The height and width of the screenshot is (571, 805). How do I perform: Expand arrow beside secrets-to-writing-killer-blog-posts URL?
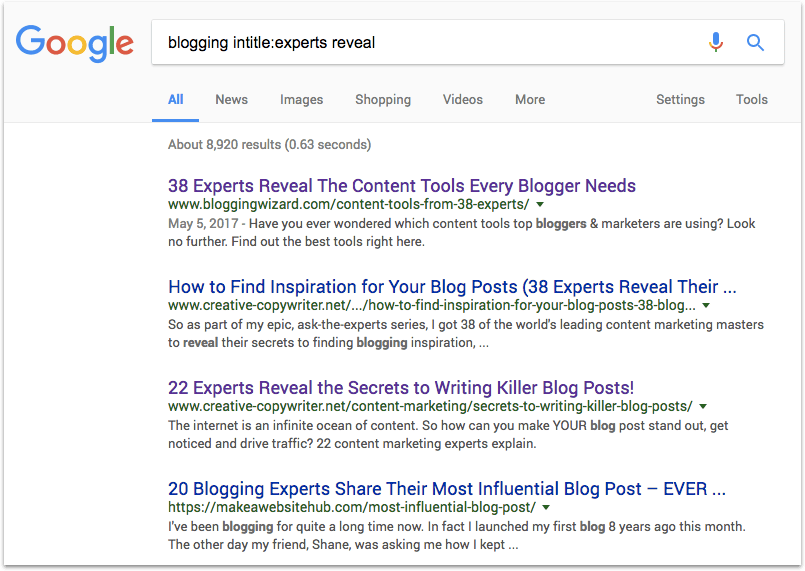703,407
